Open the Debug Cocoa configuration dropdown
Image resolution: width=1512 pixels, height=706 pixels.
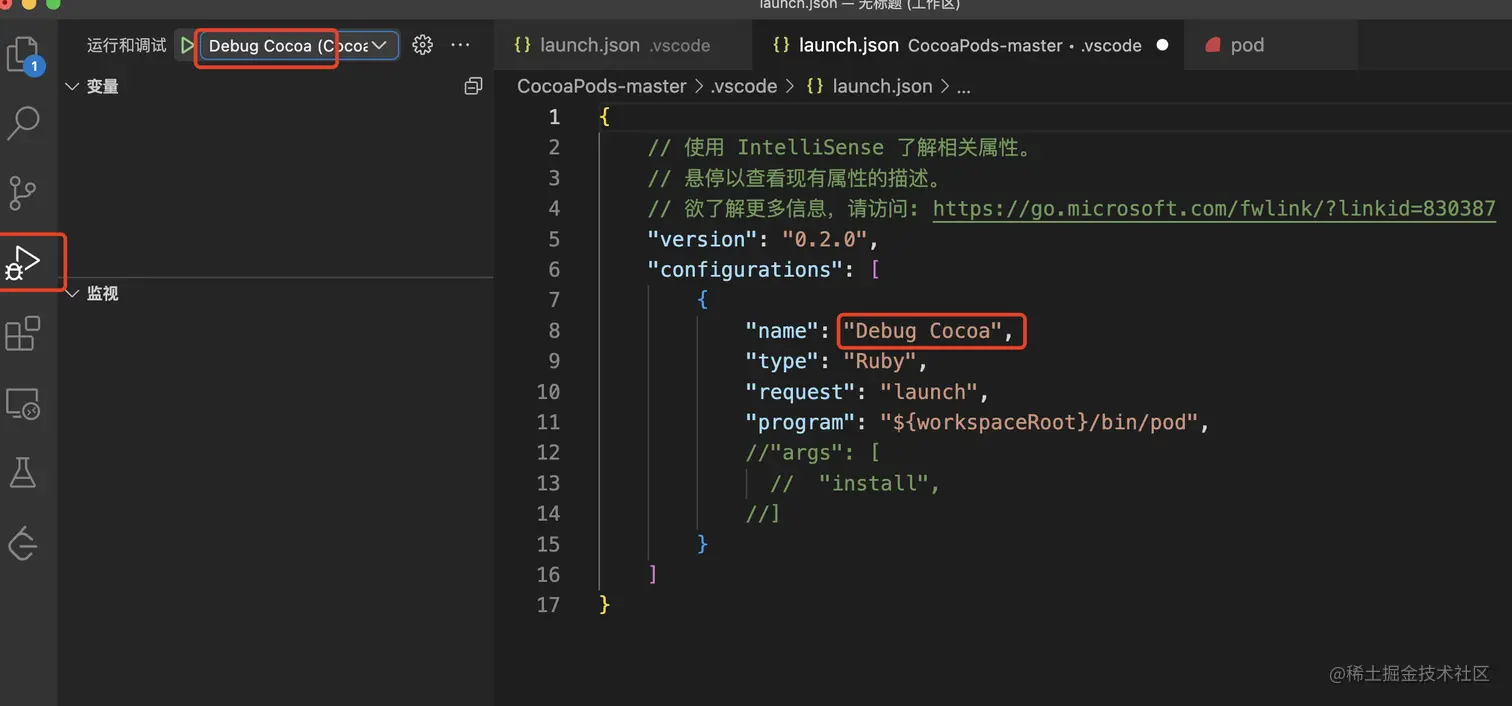[x=300, y=45]
